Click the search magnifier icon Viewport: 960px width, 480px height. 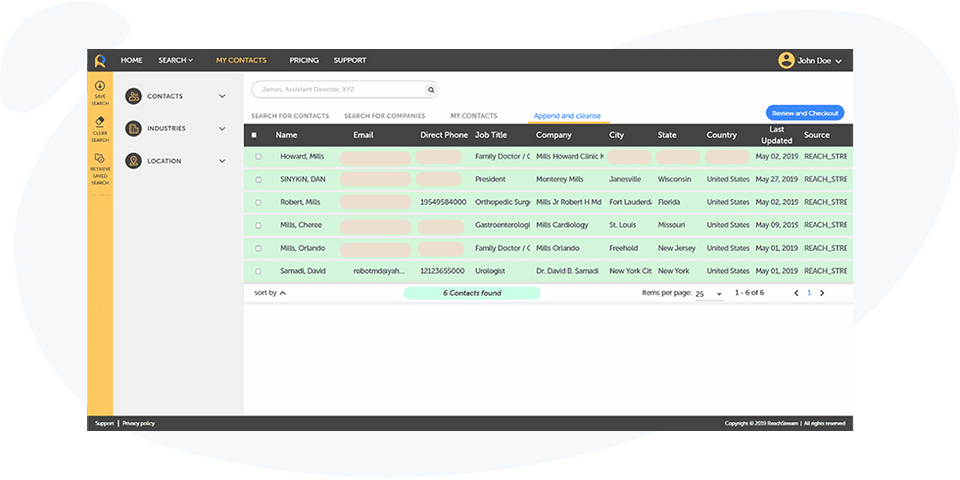[431, 89]
